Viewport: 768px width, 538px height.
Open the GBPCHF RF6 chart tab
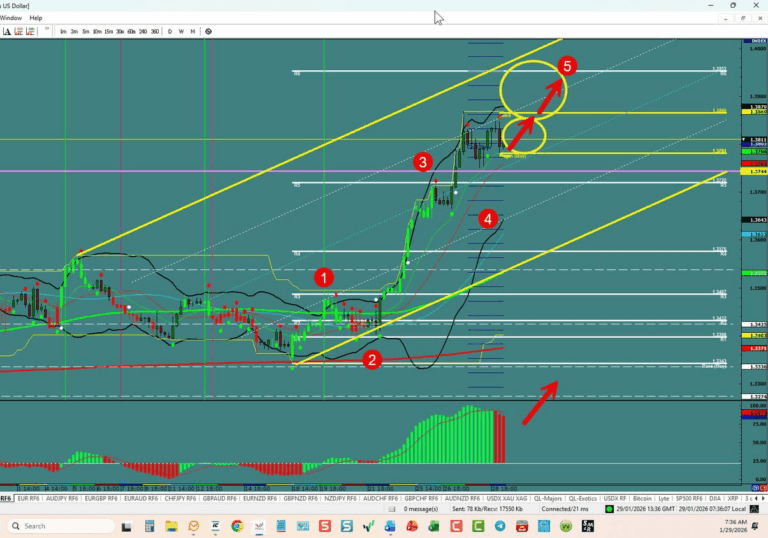point(421,498)
